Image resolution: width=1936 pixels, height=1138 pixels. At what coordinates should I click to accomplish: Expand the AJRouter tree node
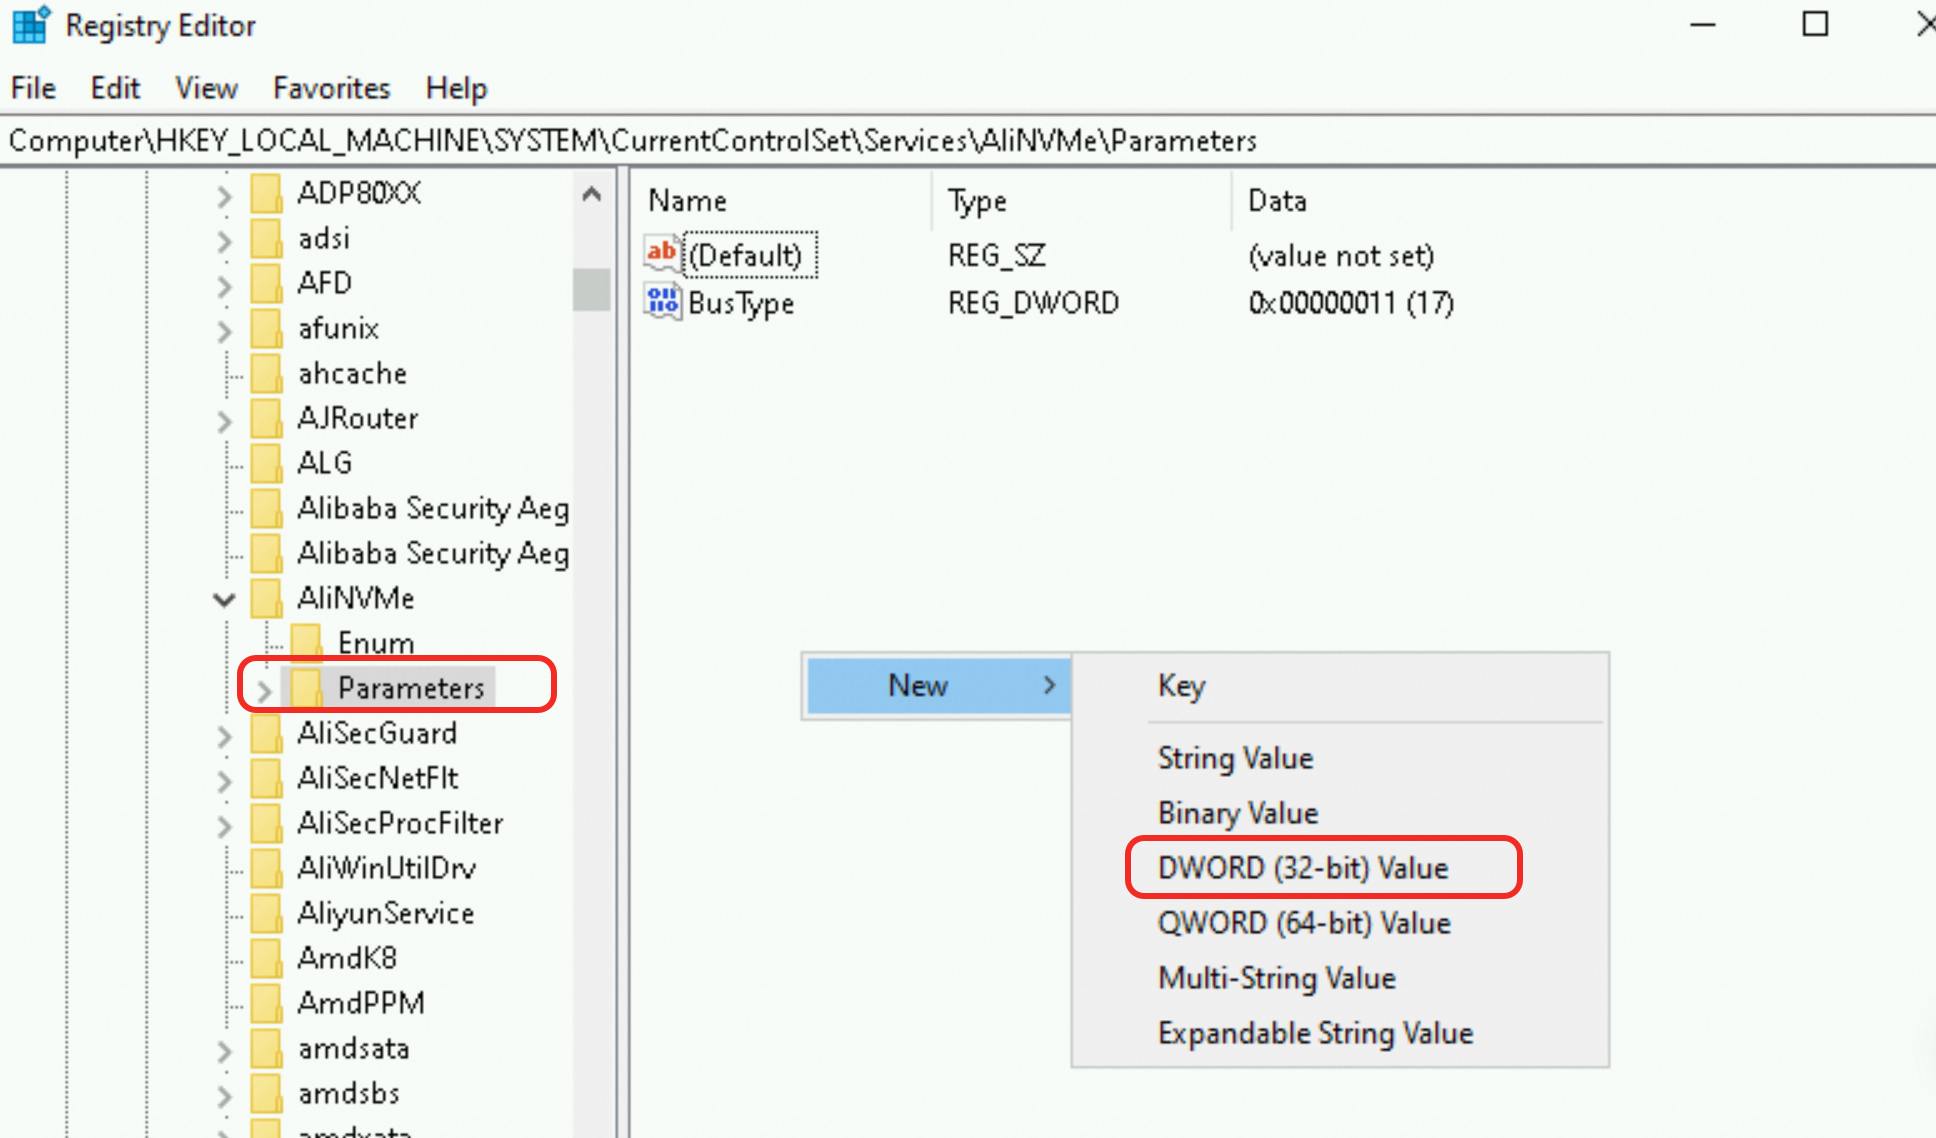click(224, 420)
